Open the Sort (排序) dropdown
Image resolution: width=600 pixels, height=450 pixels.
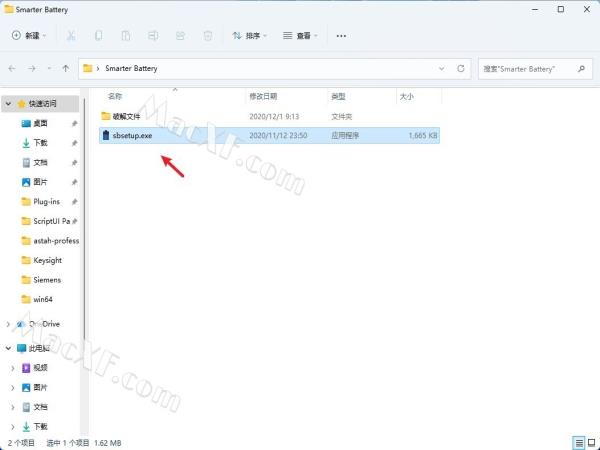point(249,36)
